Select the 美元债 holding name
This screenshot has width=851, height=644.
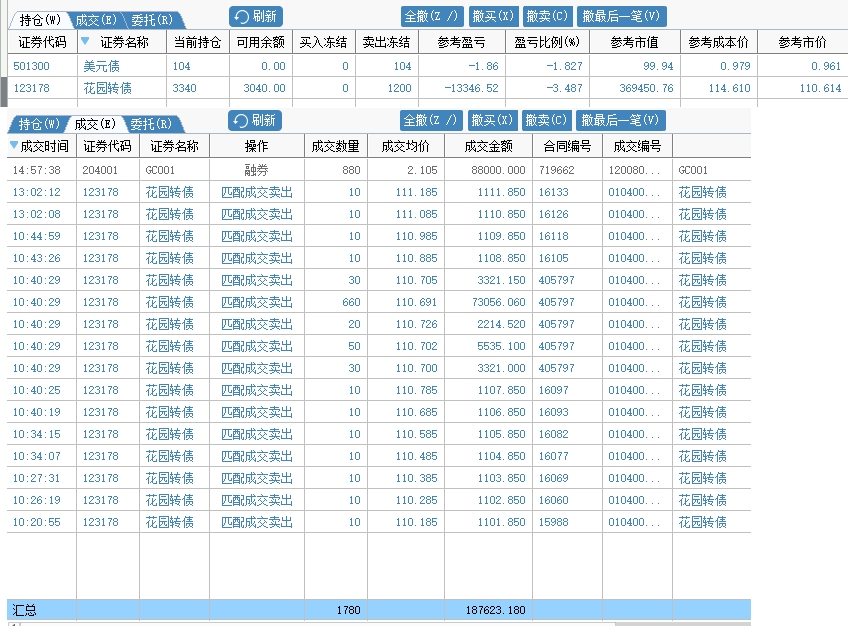[101, 66]
